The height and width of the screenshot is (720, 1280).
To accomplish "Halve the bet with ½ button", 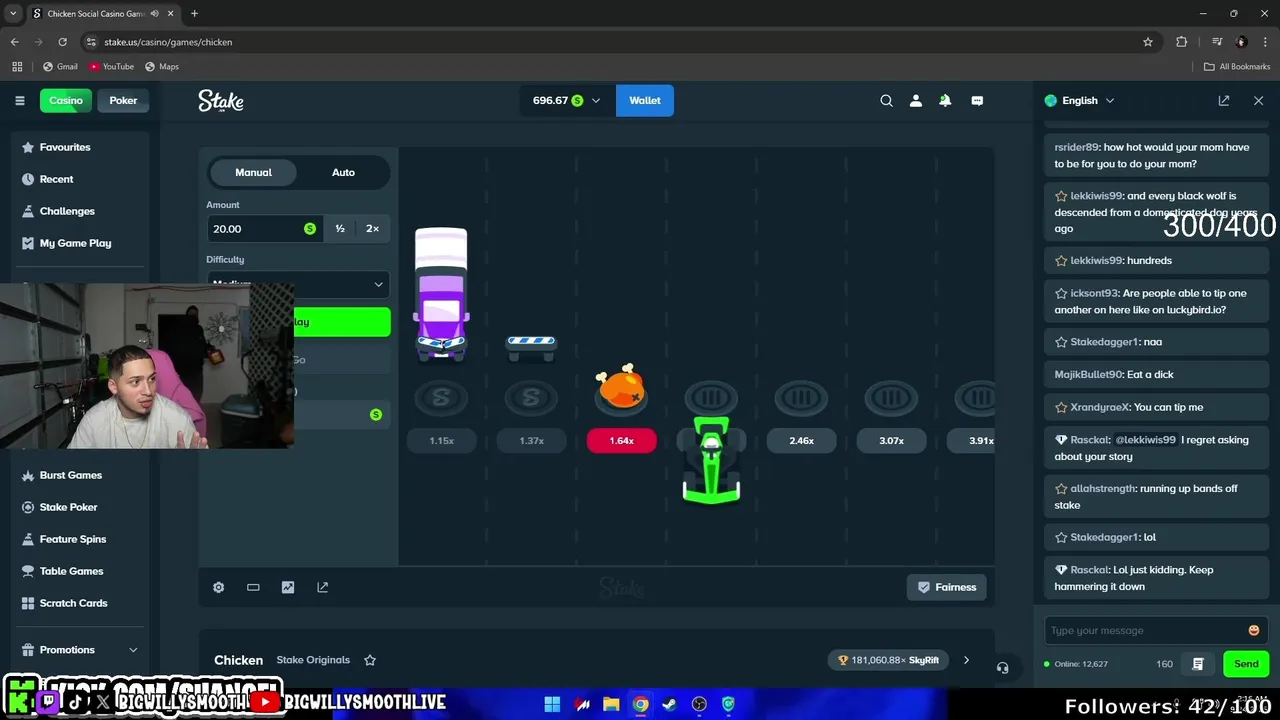I will 340,229.
